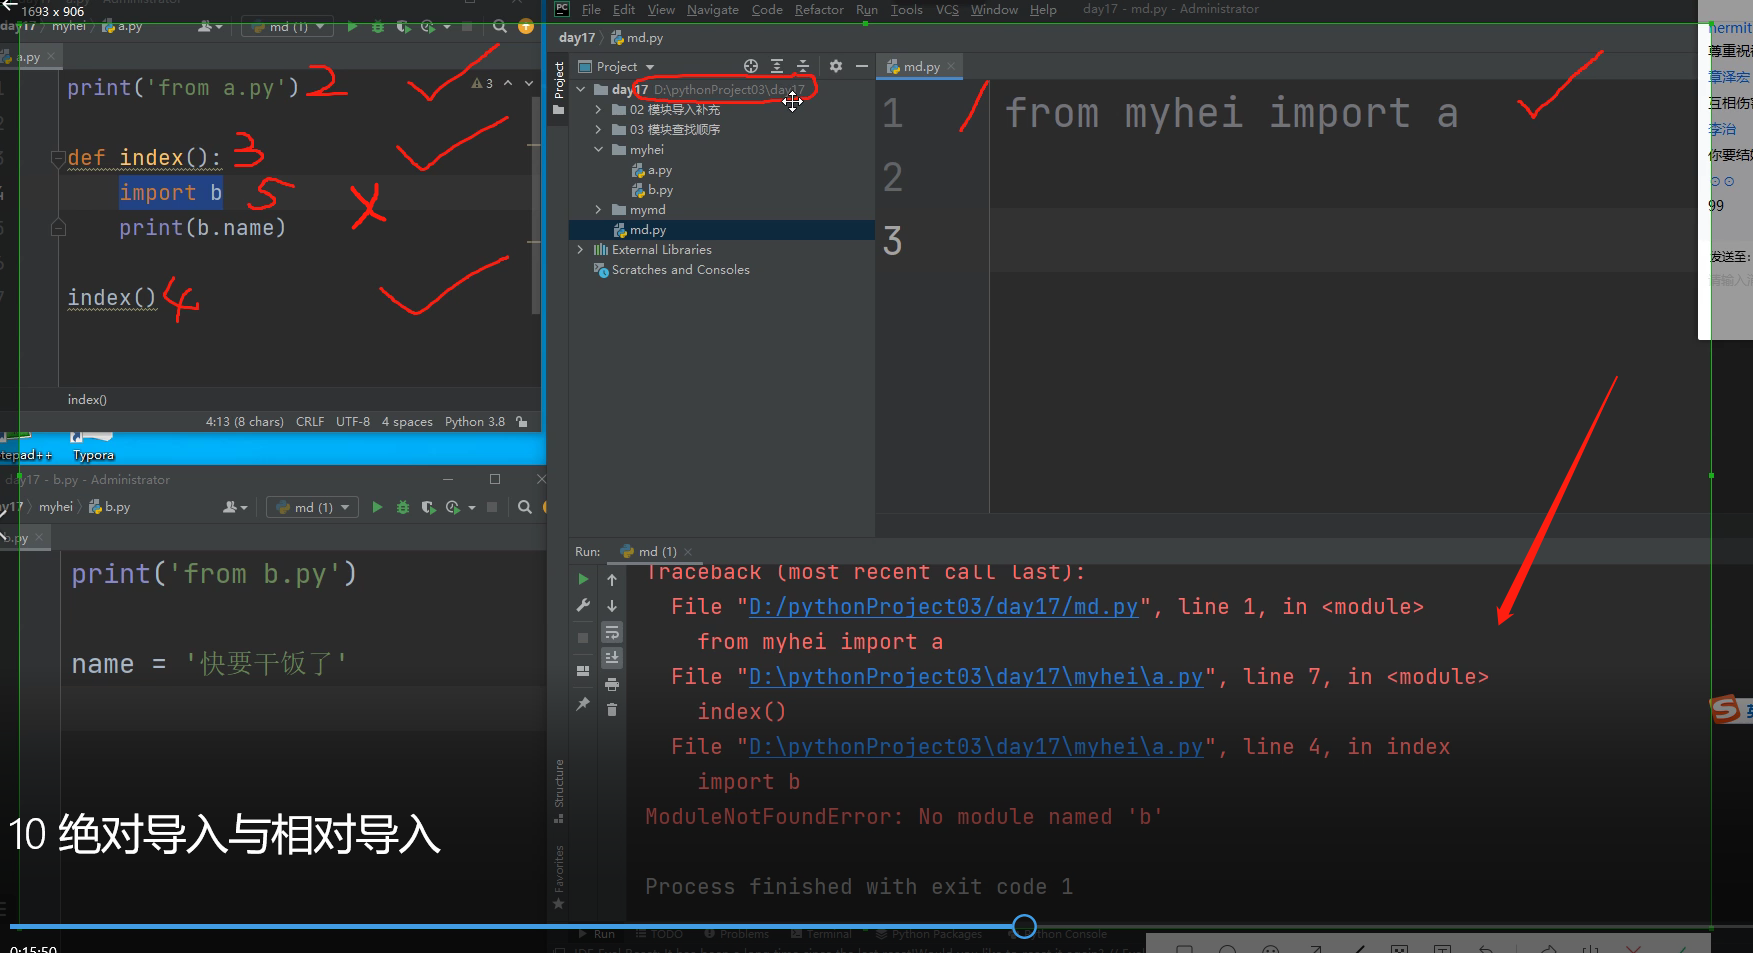Rerun md (1) from Run panel
The width and height of the screenshot is (1753, 953).
(x=584, y=579)
